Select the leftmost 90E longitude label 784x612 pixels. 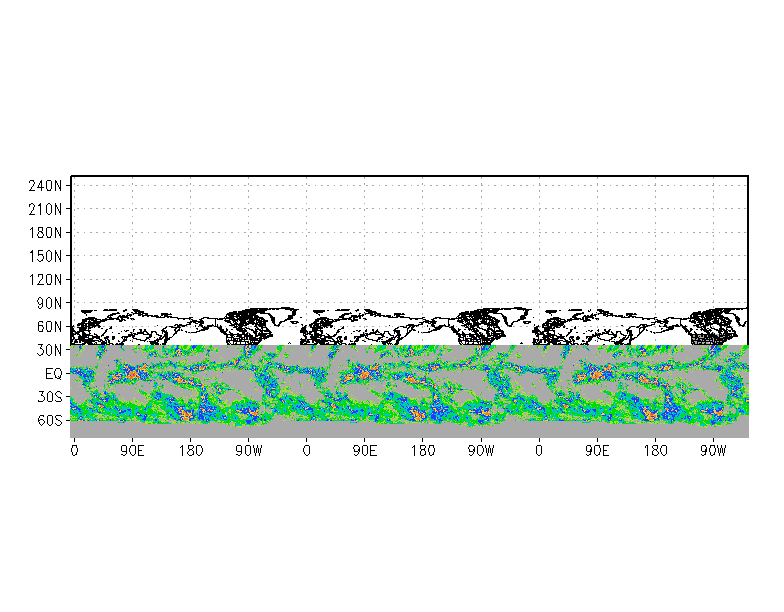[132, 451]
